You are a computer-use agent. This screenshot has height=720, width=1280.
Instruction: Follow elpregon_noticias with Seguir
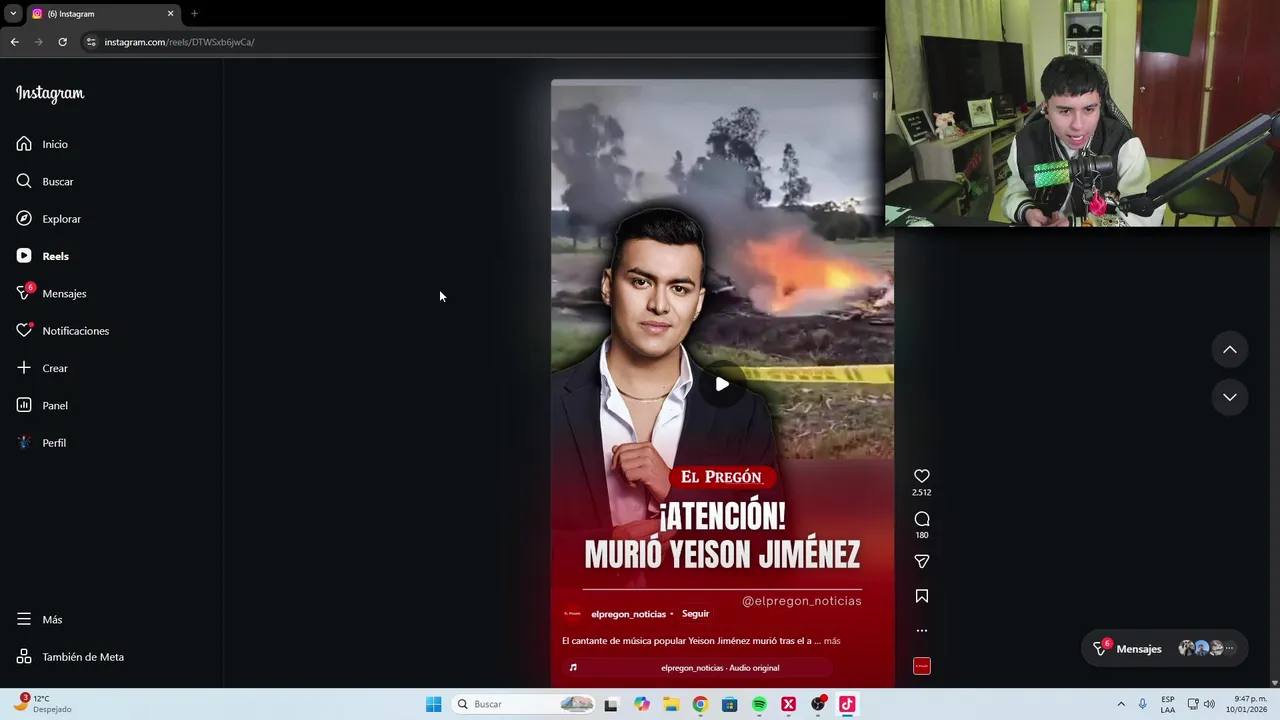pyautogui.click(x=695, y=614)
